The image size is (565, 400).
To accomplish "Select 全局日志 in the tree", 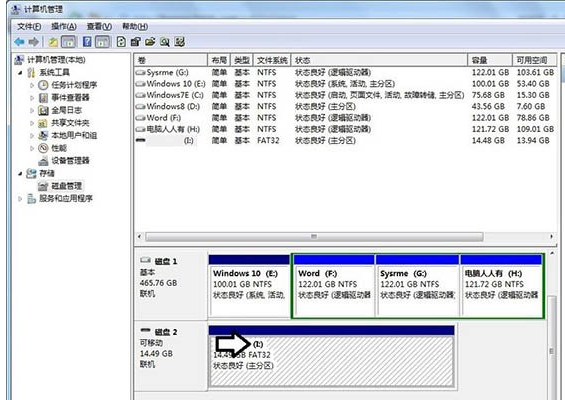I will click(60, 110).
